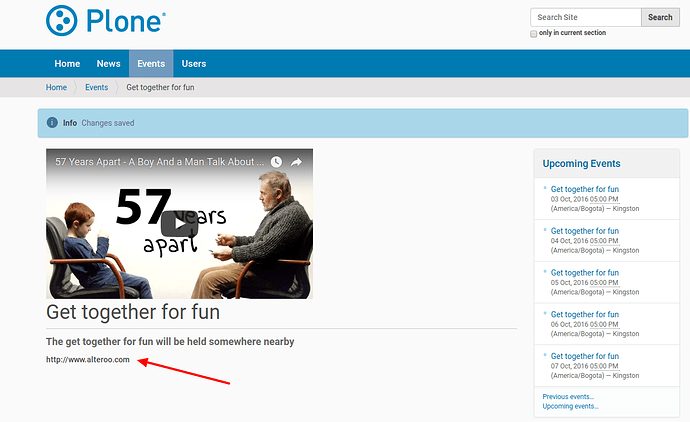Viewport: 690px width, 422px height.
Task: Toggle the 'only in current section' checkbox
Action: click(x=534, y=33)
